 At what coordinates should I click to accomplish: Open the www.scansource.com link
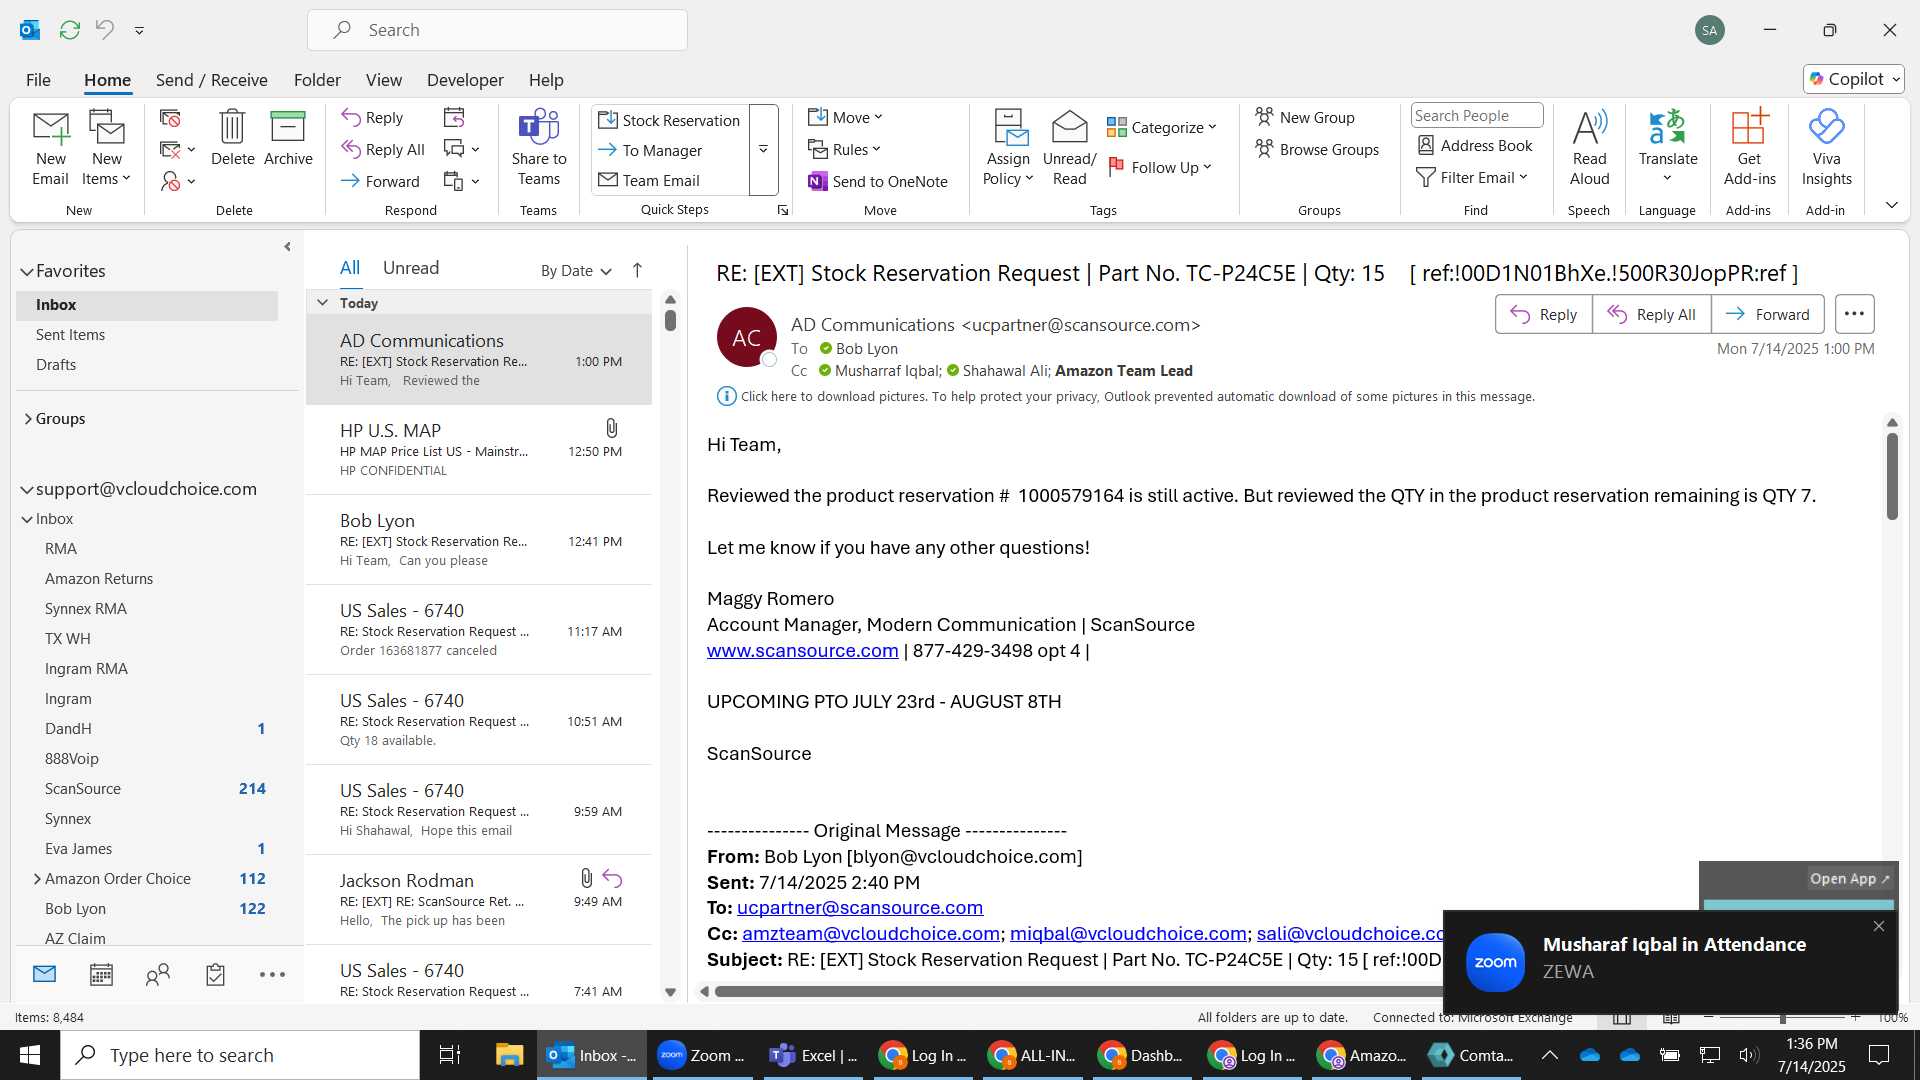coord(802,650)
